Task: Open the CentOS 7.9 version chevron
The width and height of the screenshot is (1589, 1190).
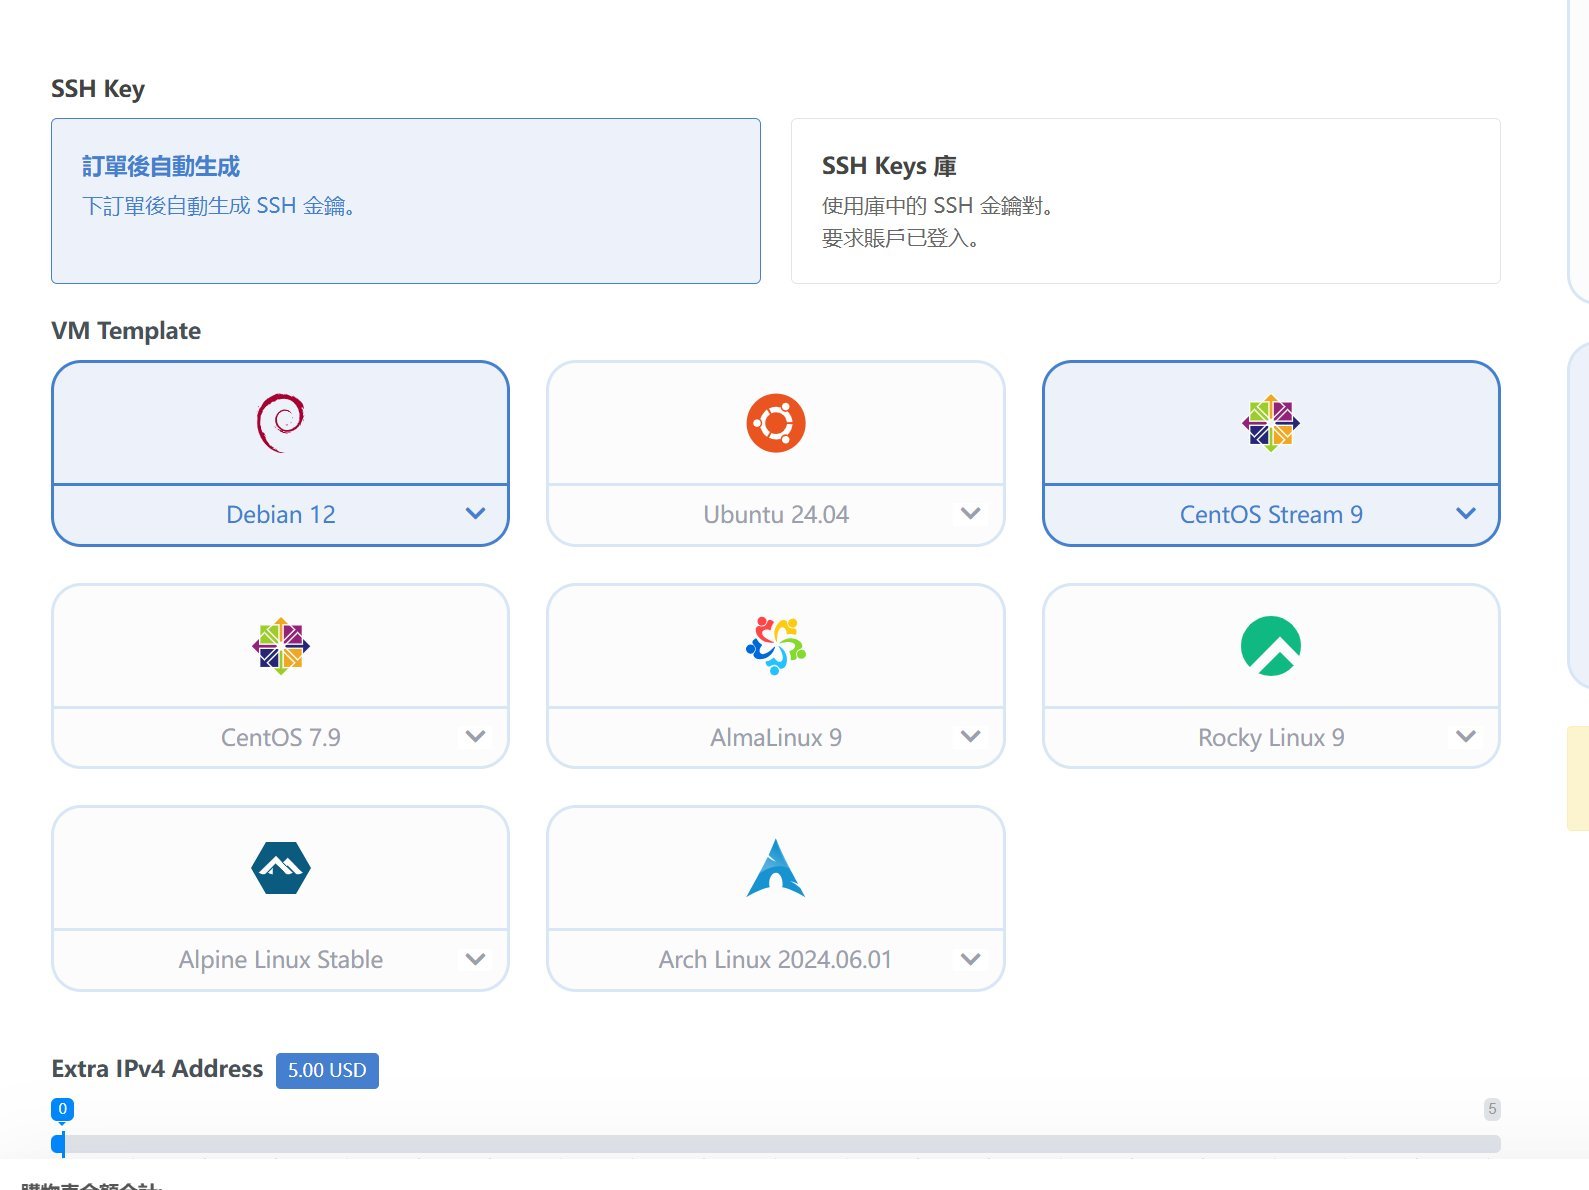Action: 475,737
